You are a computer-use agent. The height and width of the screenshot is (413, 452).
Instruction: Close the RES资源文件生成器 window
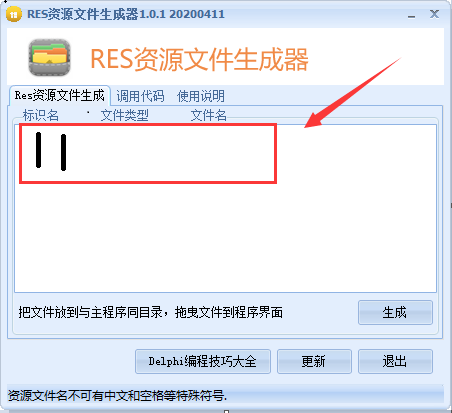pos(434,14)
